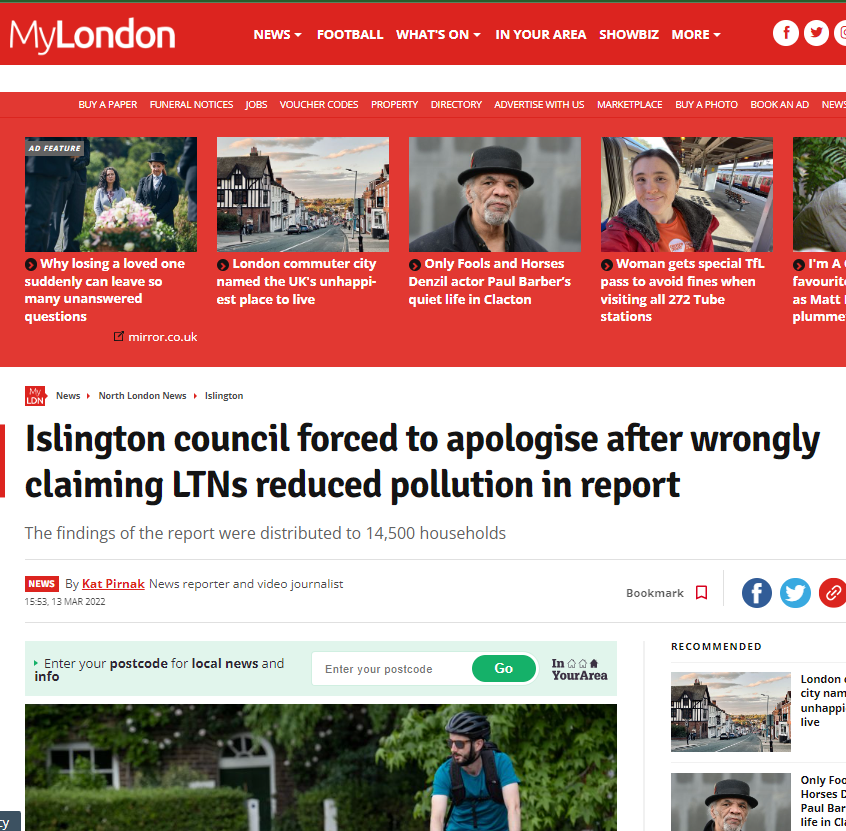This screenshot has height=831, width=846.
Task: Expand the WHAT'S ON dropdown menu
Action: (x=438, y=35)
